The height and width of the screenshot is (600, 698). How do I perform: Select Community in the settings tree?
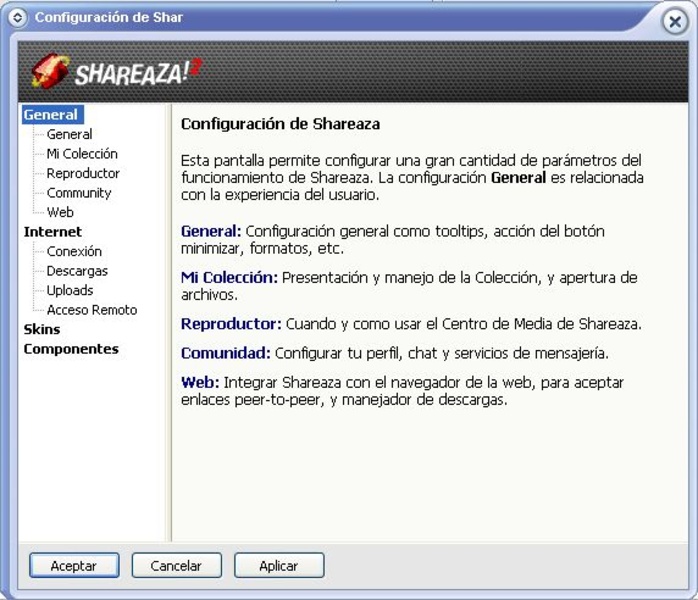[79, 193]
